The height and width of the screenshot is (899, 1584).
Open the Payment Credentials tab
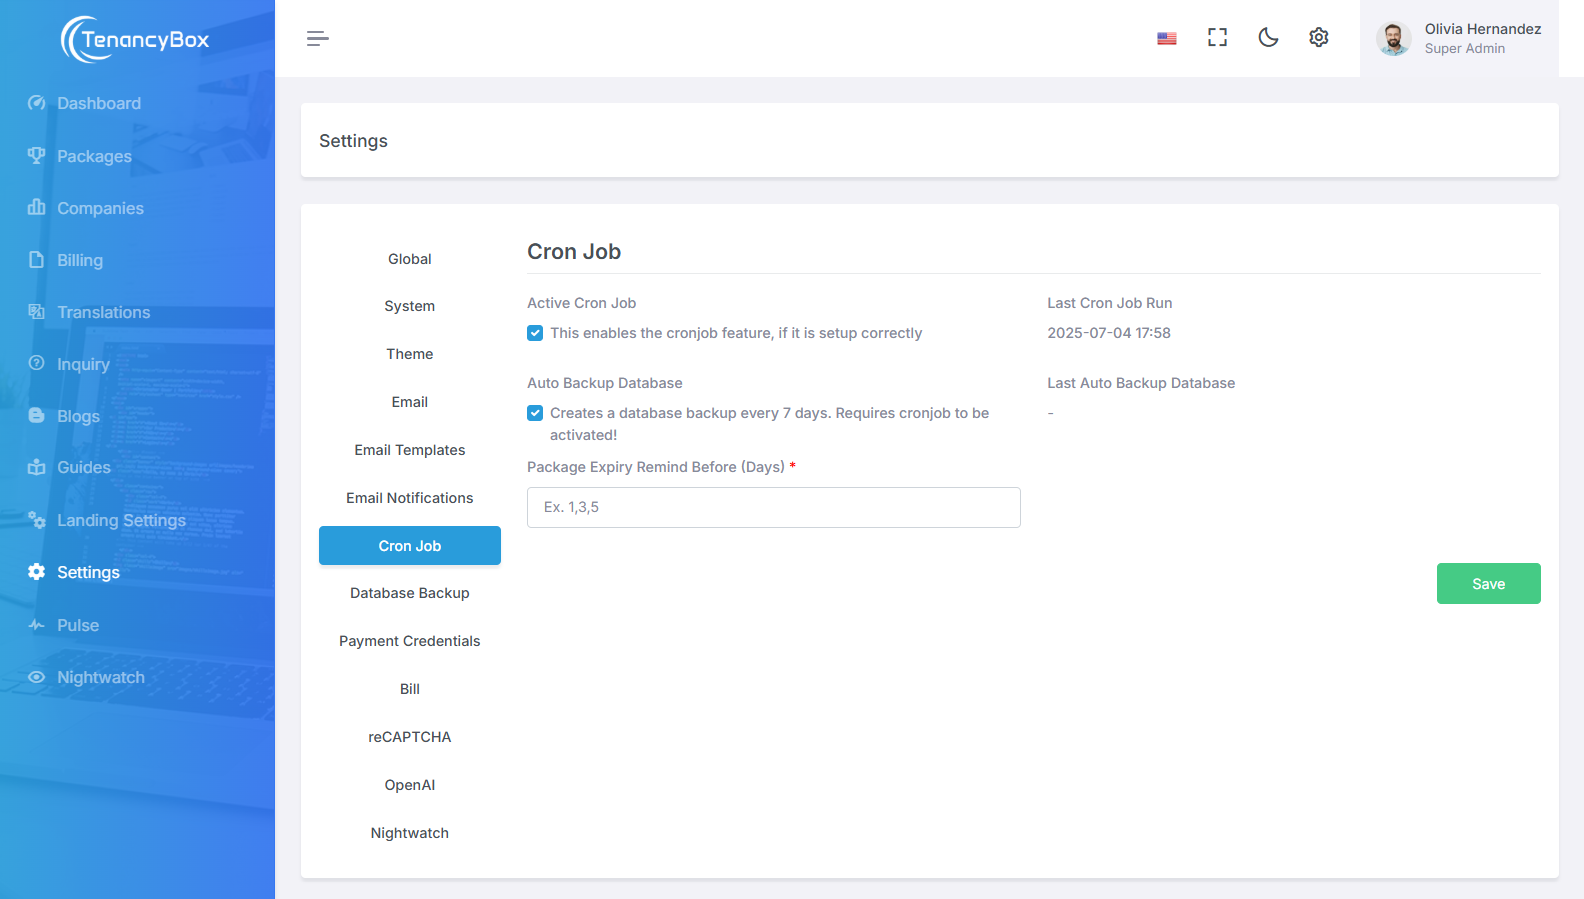coord(410,641)
